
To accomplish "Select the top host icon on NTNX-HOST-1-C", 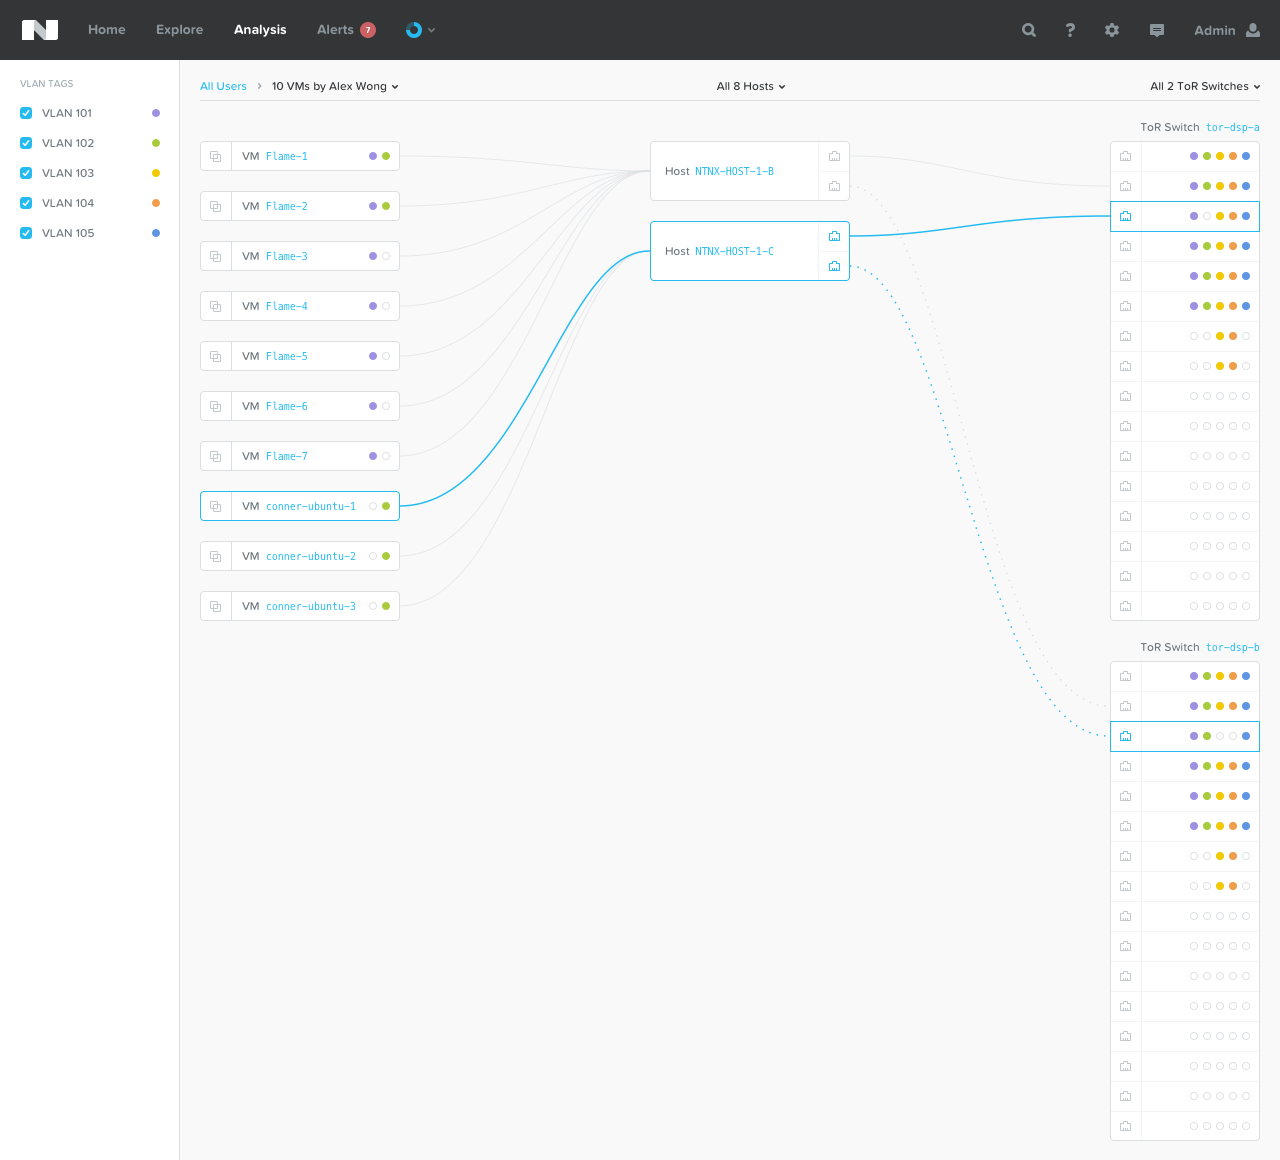I will [x=834, y=236].
